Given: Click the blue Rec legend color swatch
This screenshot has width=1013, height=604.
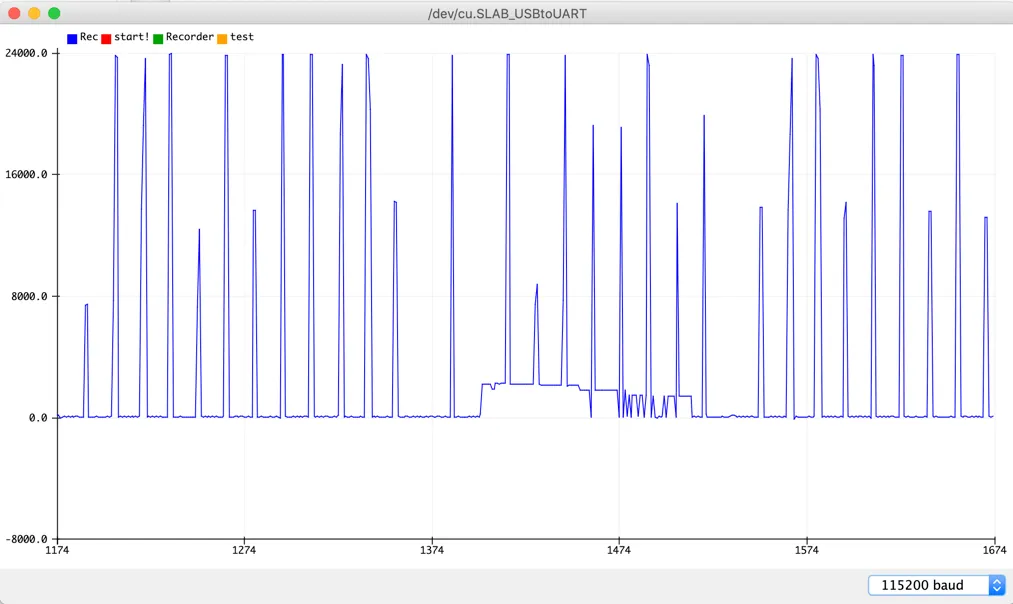Looking at the screenshot, I should click(x=72, y=39).
